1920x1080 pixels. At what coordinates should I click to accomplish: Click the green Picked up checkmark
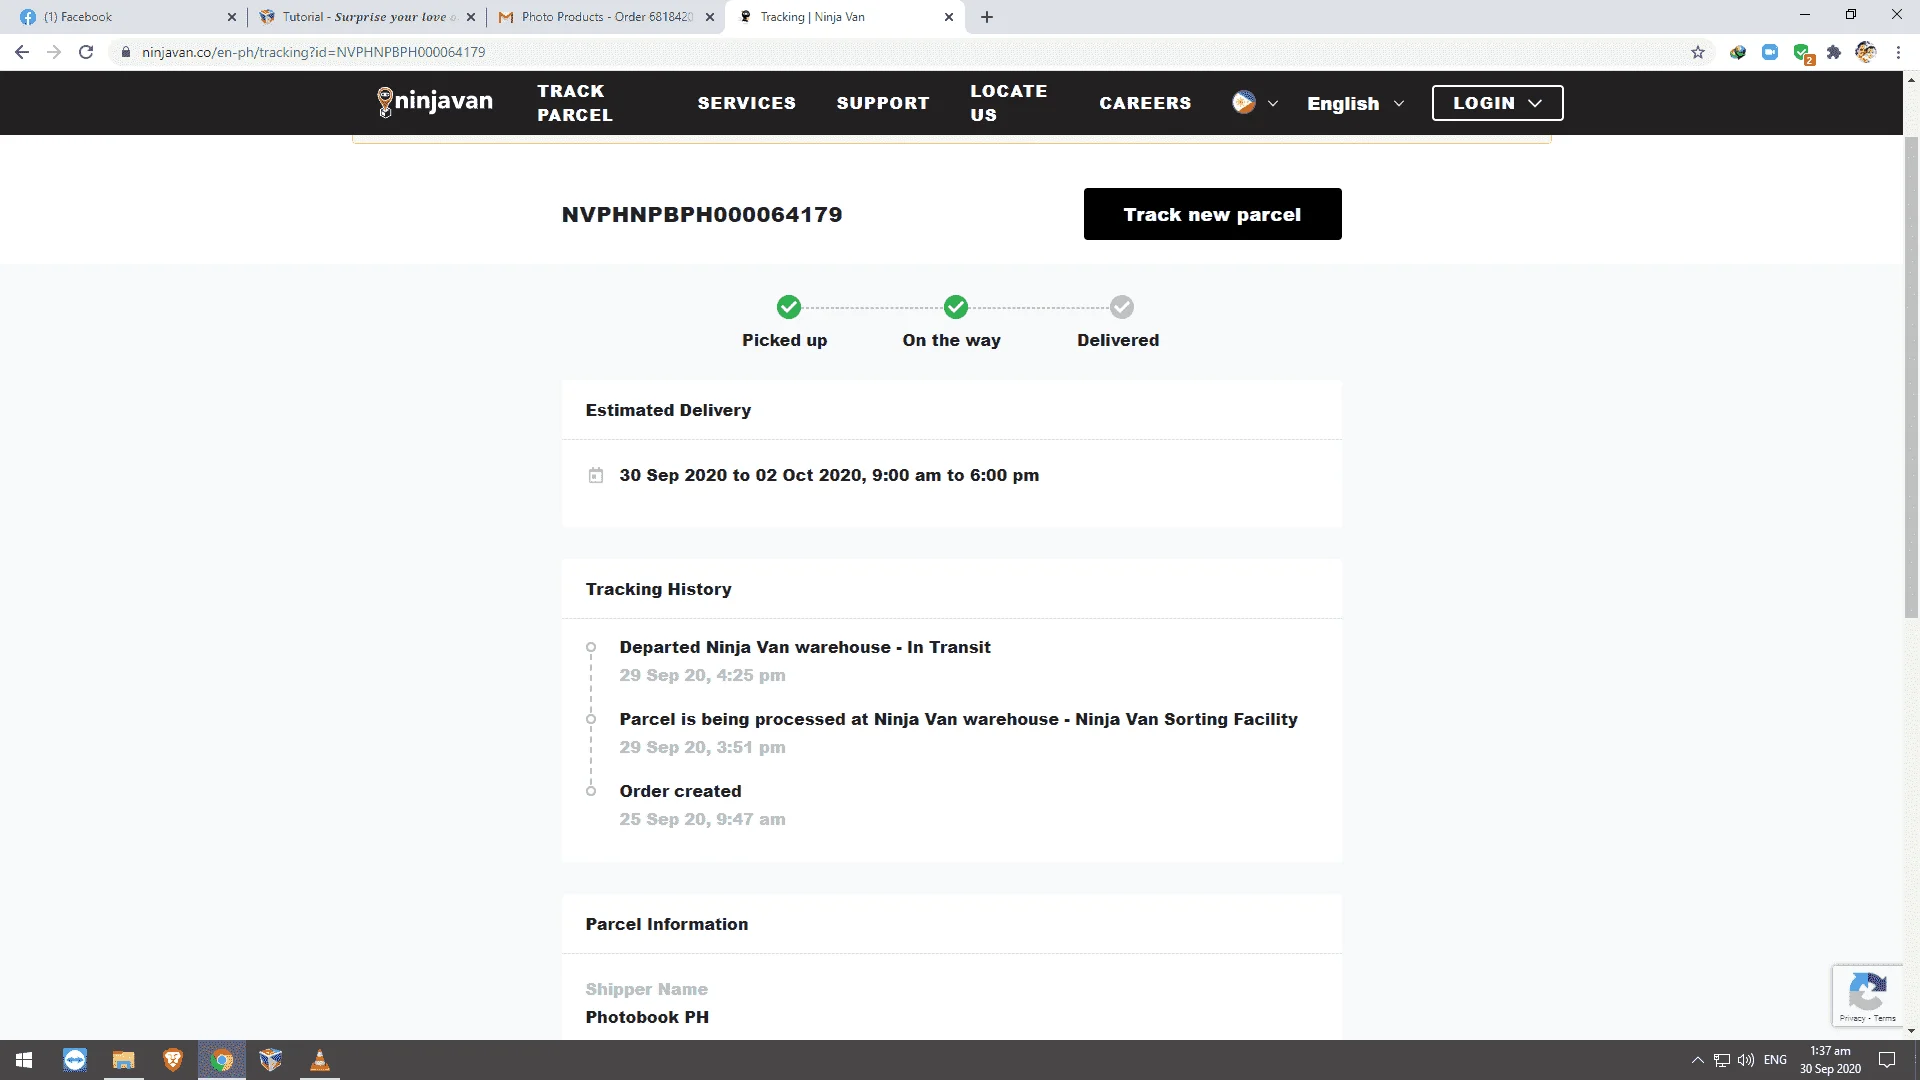tap(789, 307)
